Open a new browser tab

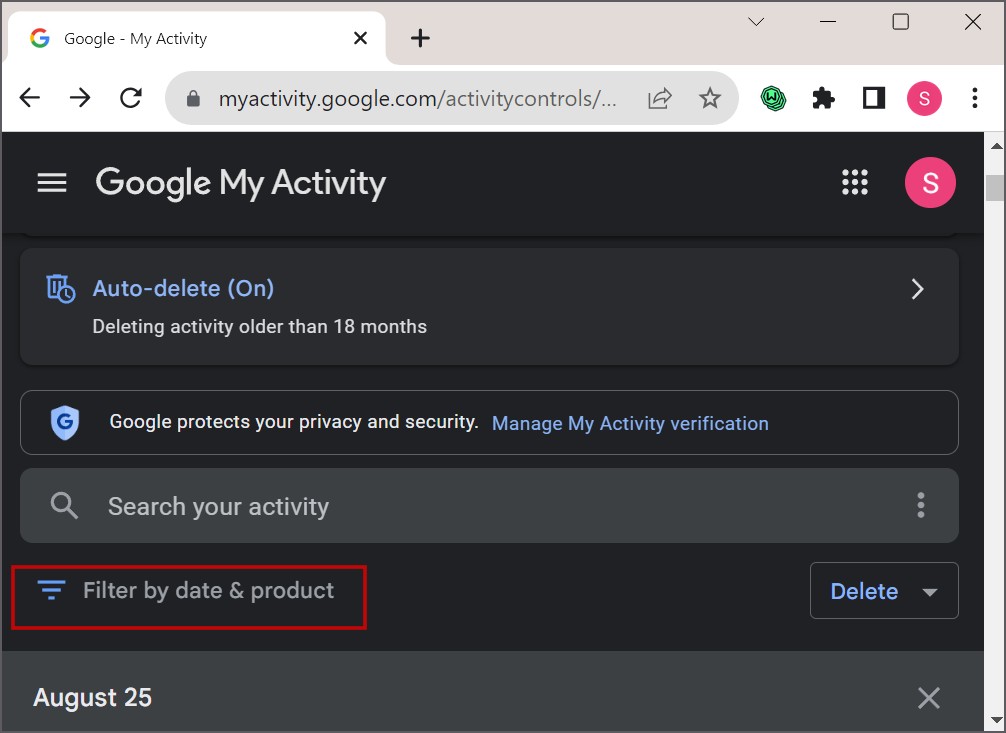[420, 38]
